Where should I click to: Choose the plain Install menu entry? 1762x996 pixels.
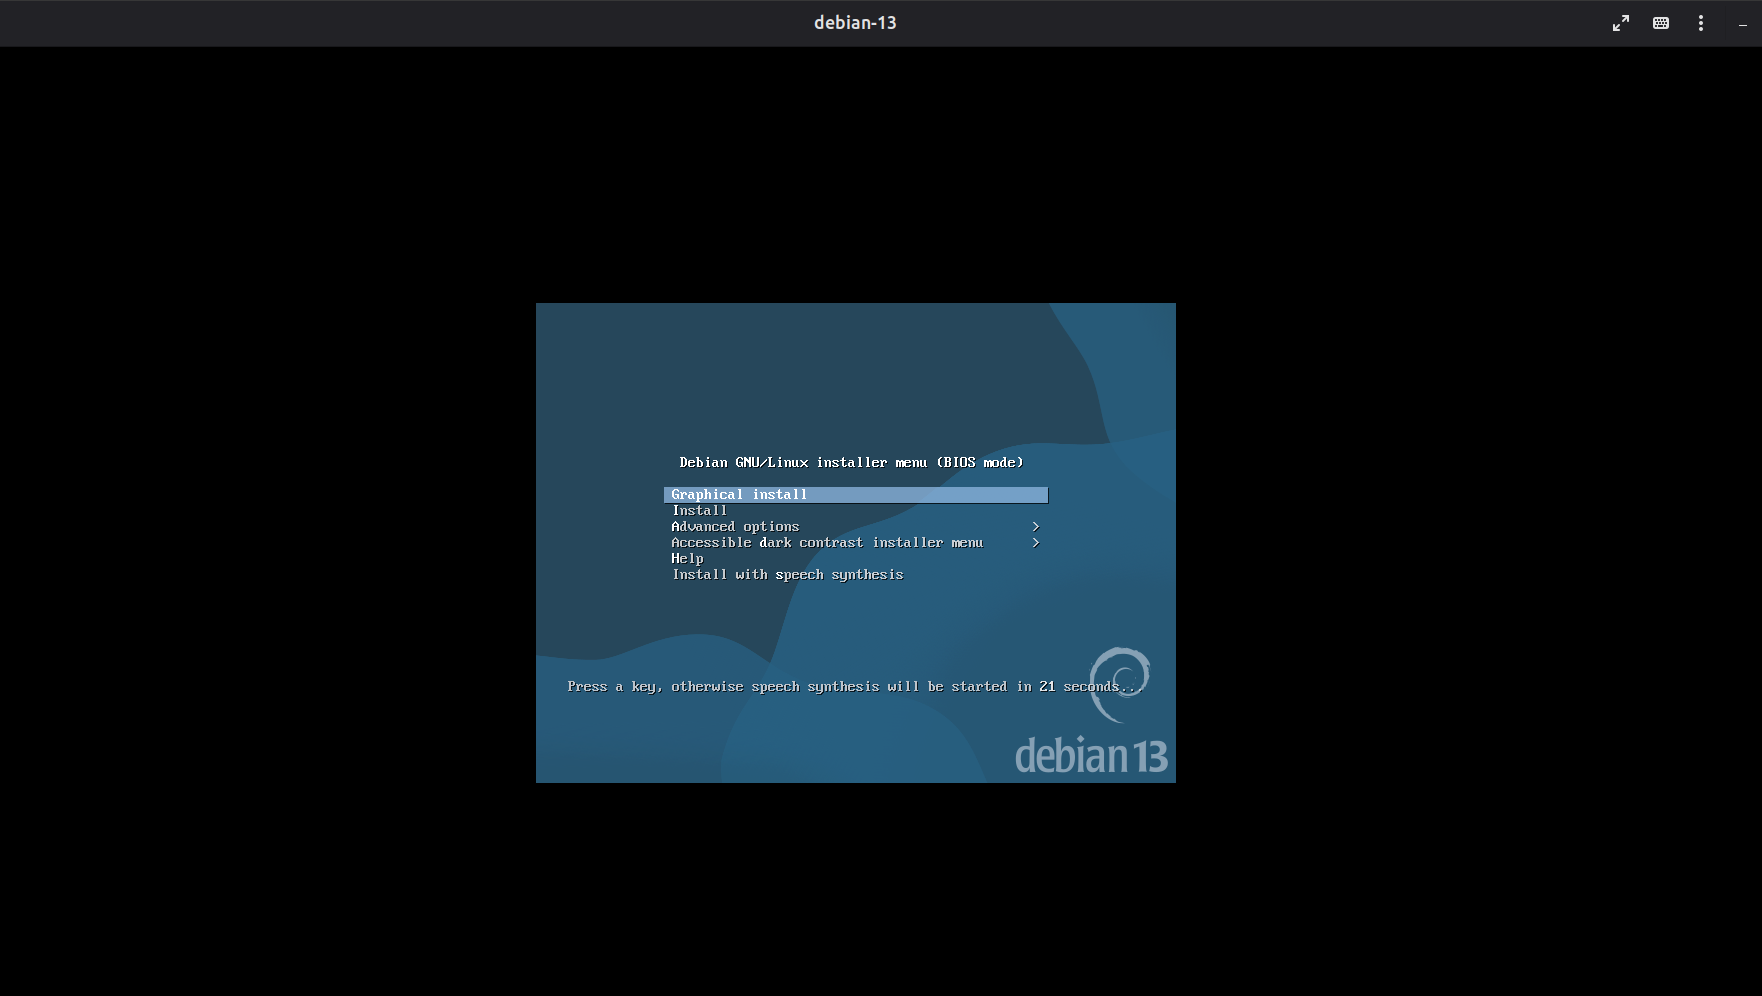tap(700, 511)
